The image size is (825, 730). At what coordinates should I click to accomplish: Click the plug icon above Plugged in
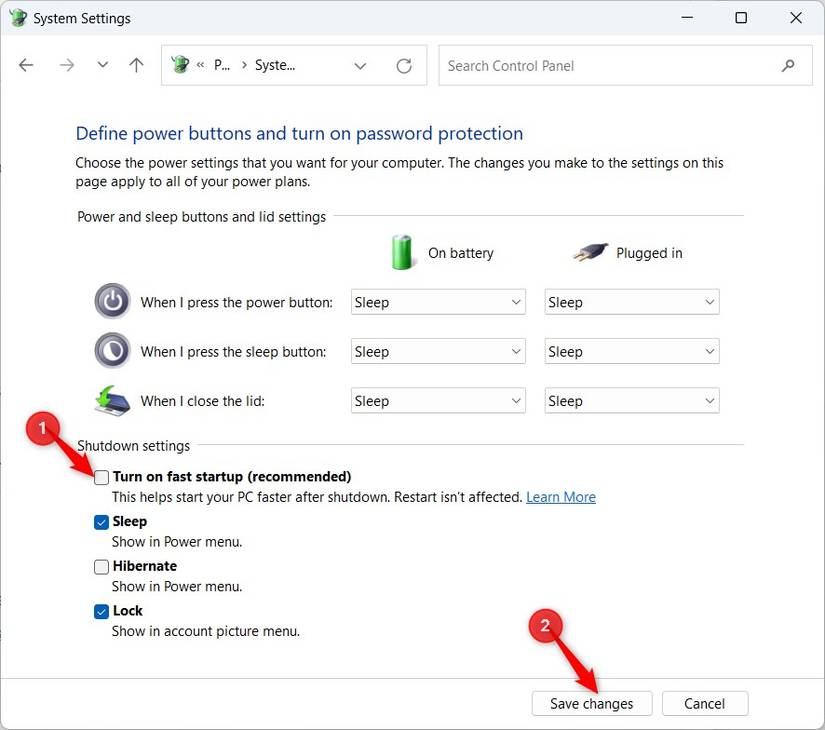[589, 252]
